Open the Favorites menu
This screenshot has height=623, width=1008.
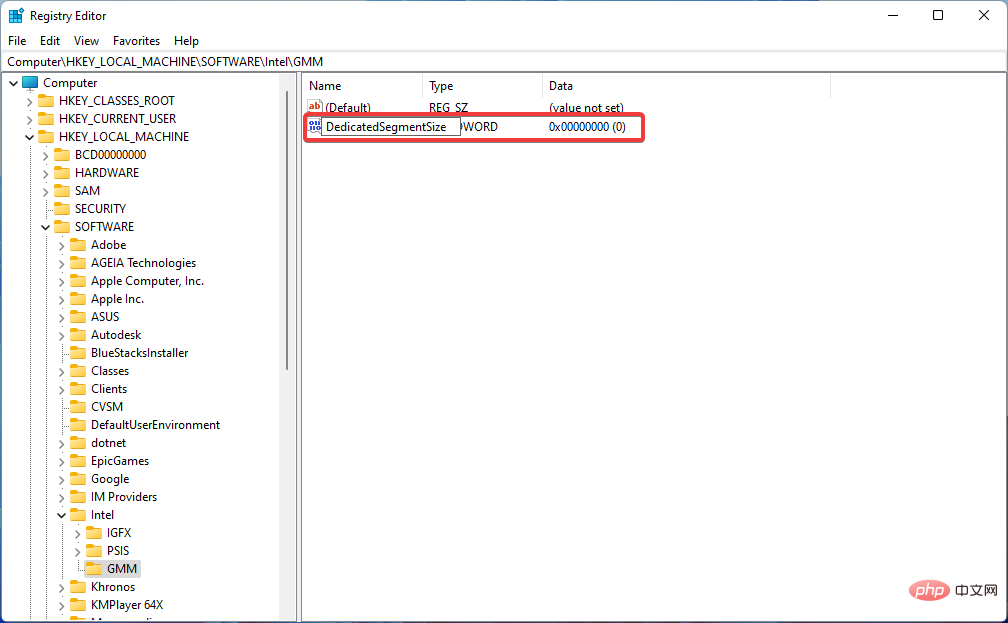(x=136, y=41)
